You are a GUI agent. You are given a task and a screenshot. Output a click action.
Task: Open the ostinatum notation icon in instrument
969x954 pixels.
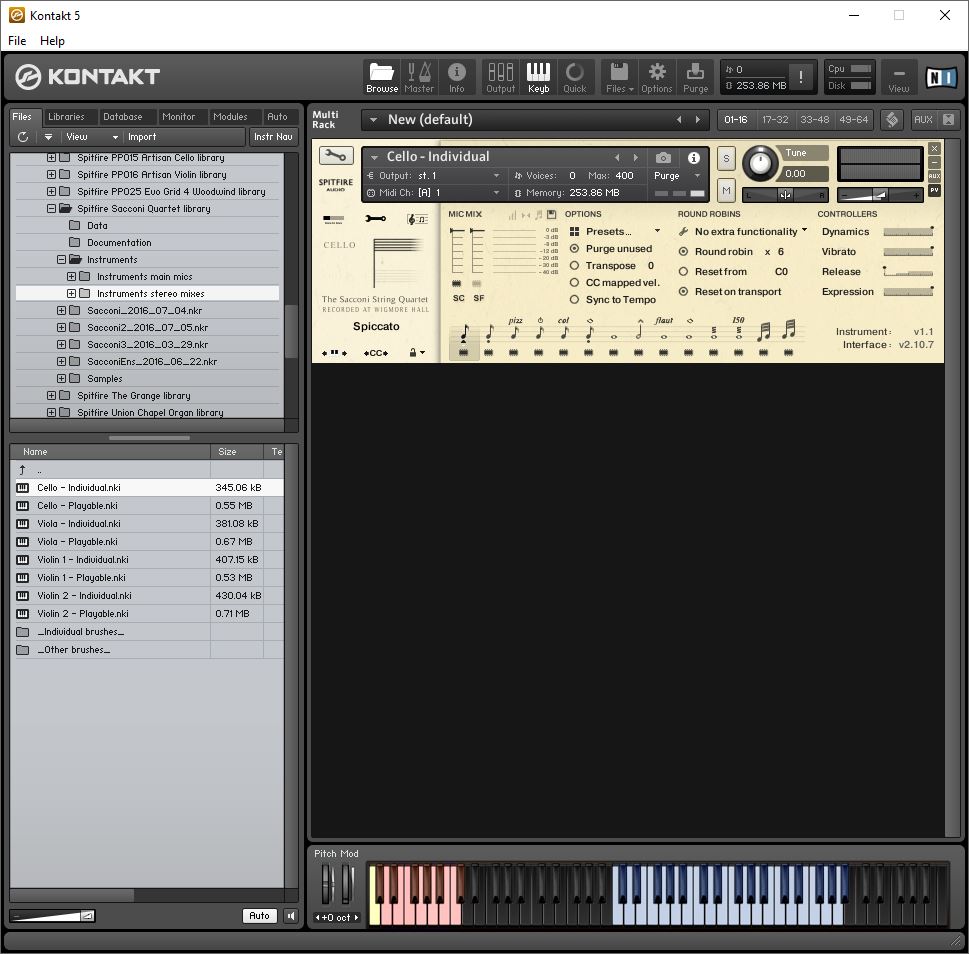pyautogui.click(x=418, y=219)
